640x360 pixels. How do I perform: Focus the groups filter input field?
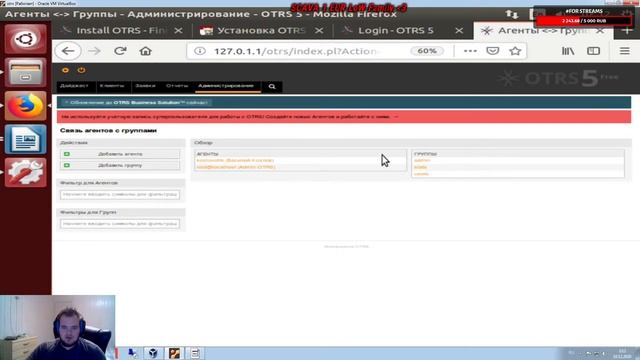(x=120, y=224)
